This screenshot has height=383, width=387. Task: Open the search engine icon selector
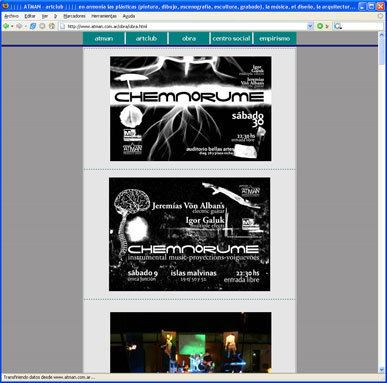pyautogui.click(x=338, y=26)
